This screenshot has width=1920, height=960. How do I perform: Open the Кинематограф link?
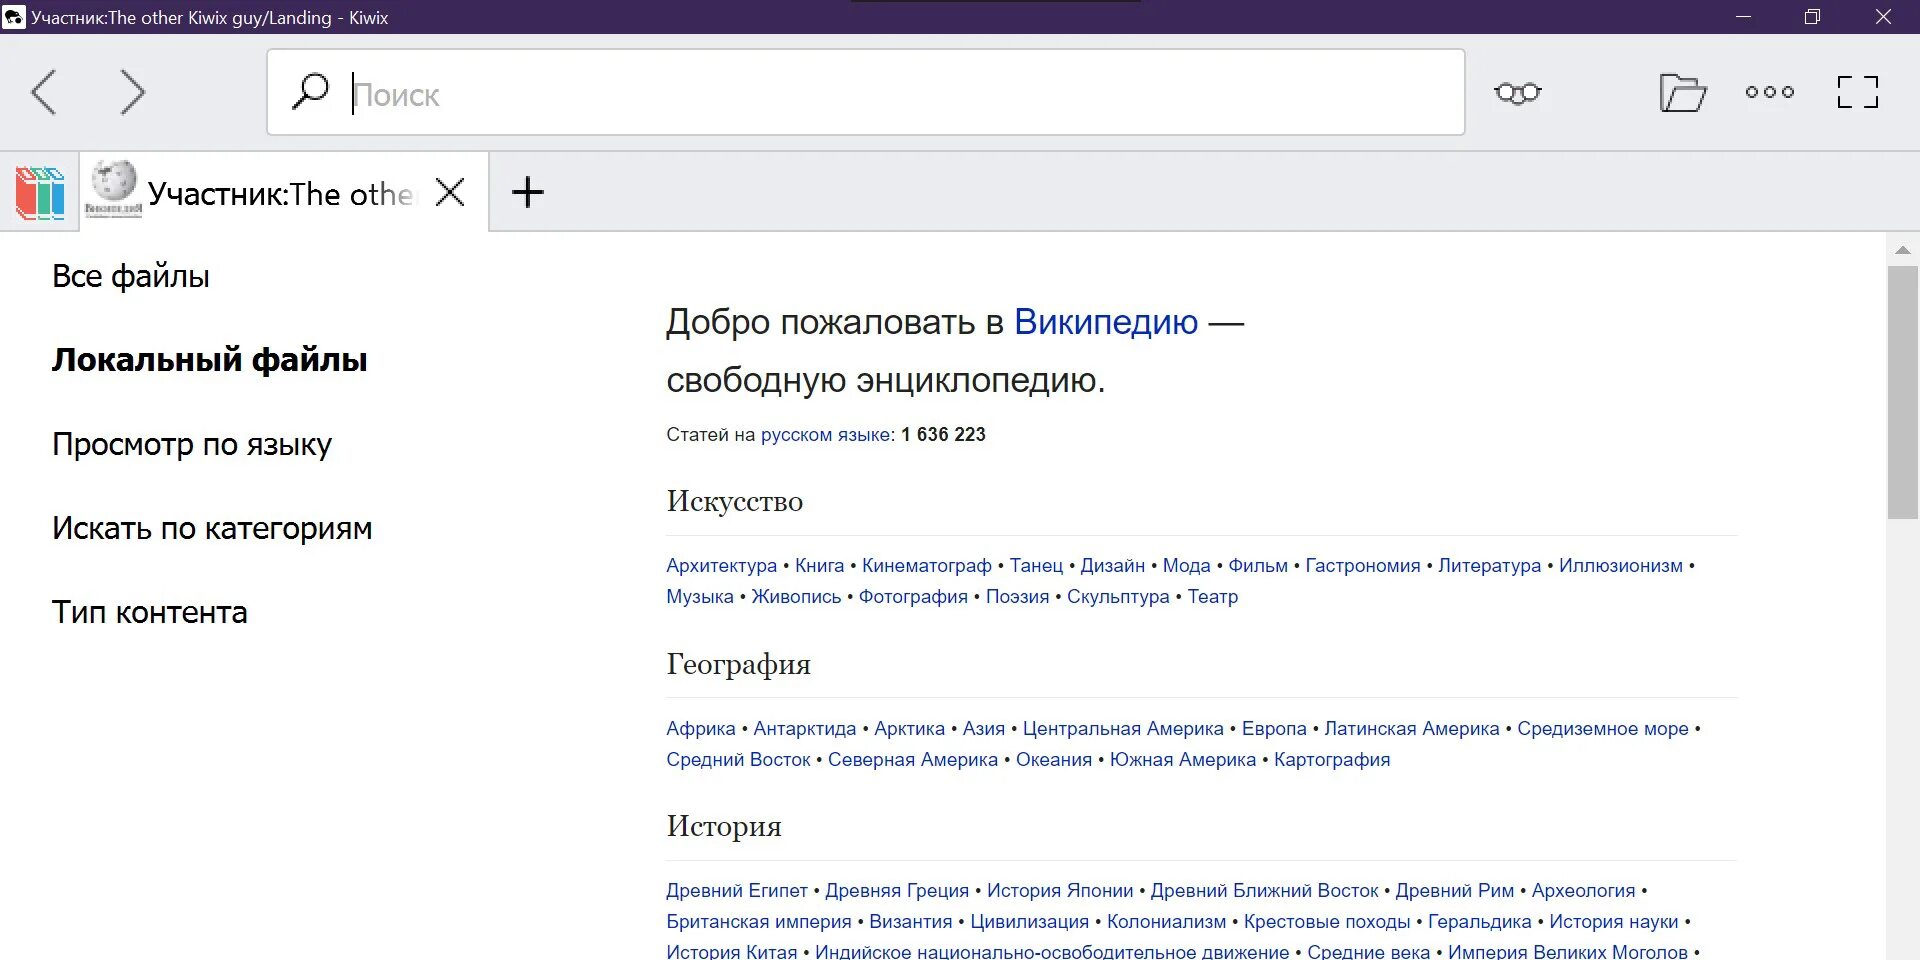coord(927,566)
